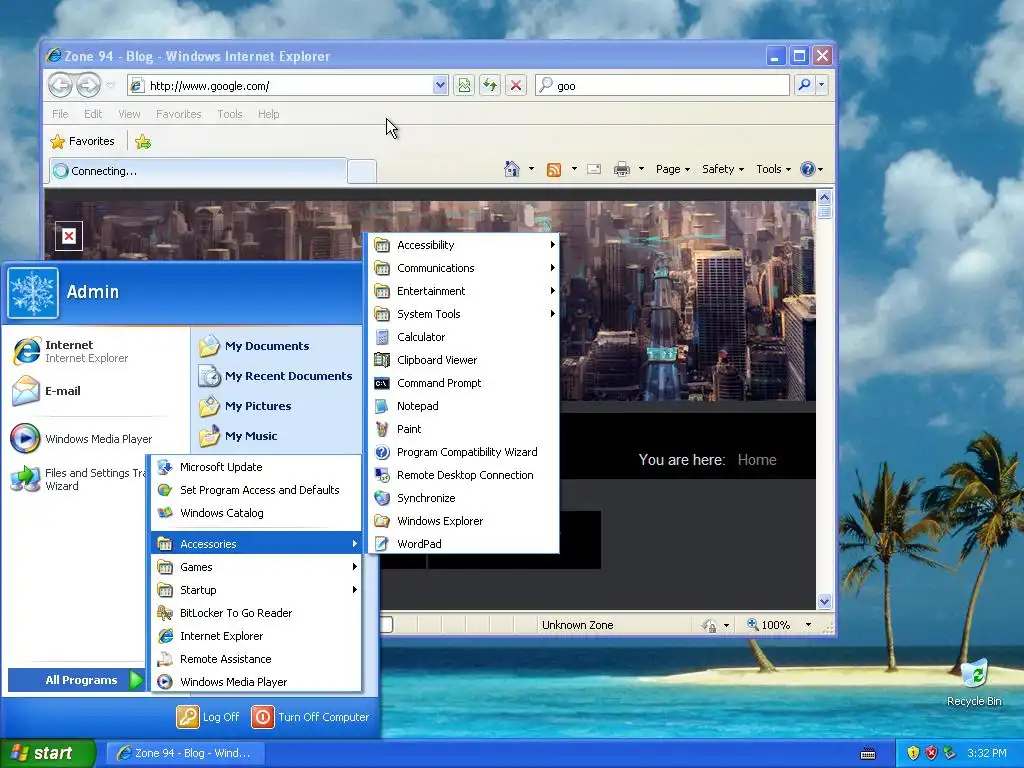Click the Back arrow in Internet Explorer

[x=61, y=85]
